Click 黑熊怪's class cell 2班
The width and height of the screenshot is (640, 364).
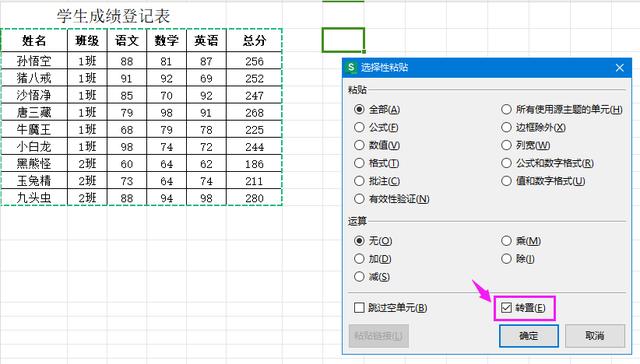[x=87, y=164]
